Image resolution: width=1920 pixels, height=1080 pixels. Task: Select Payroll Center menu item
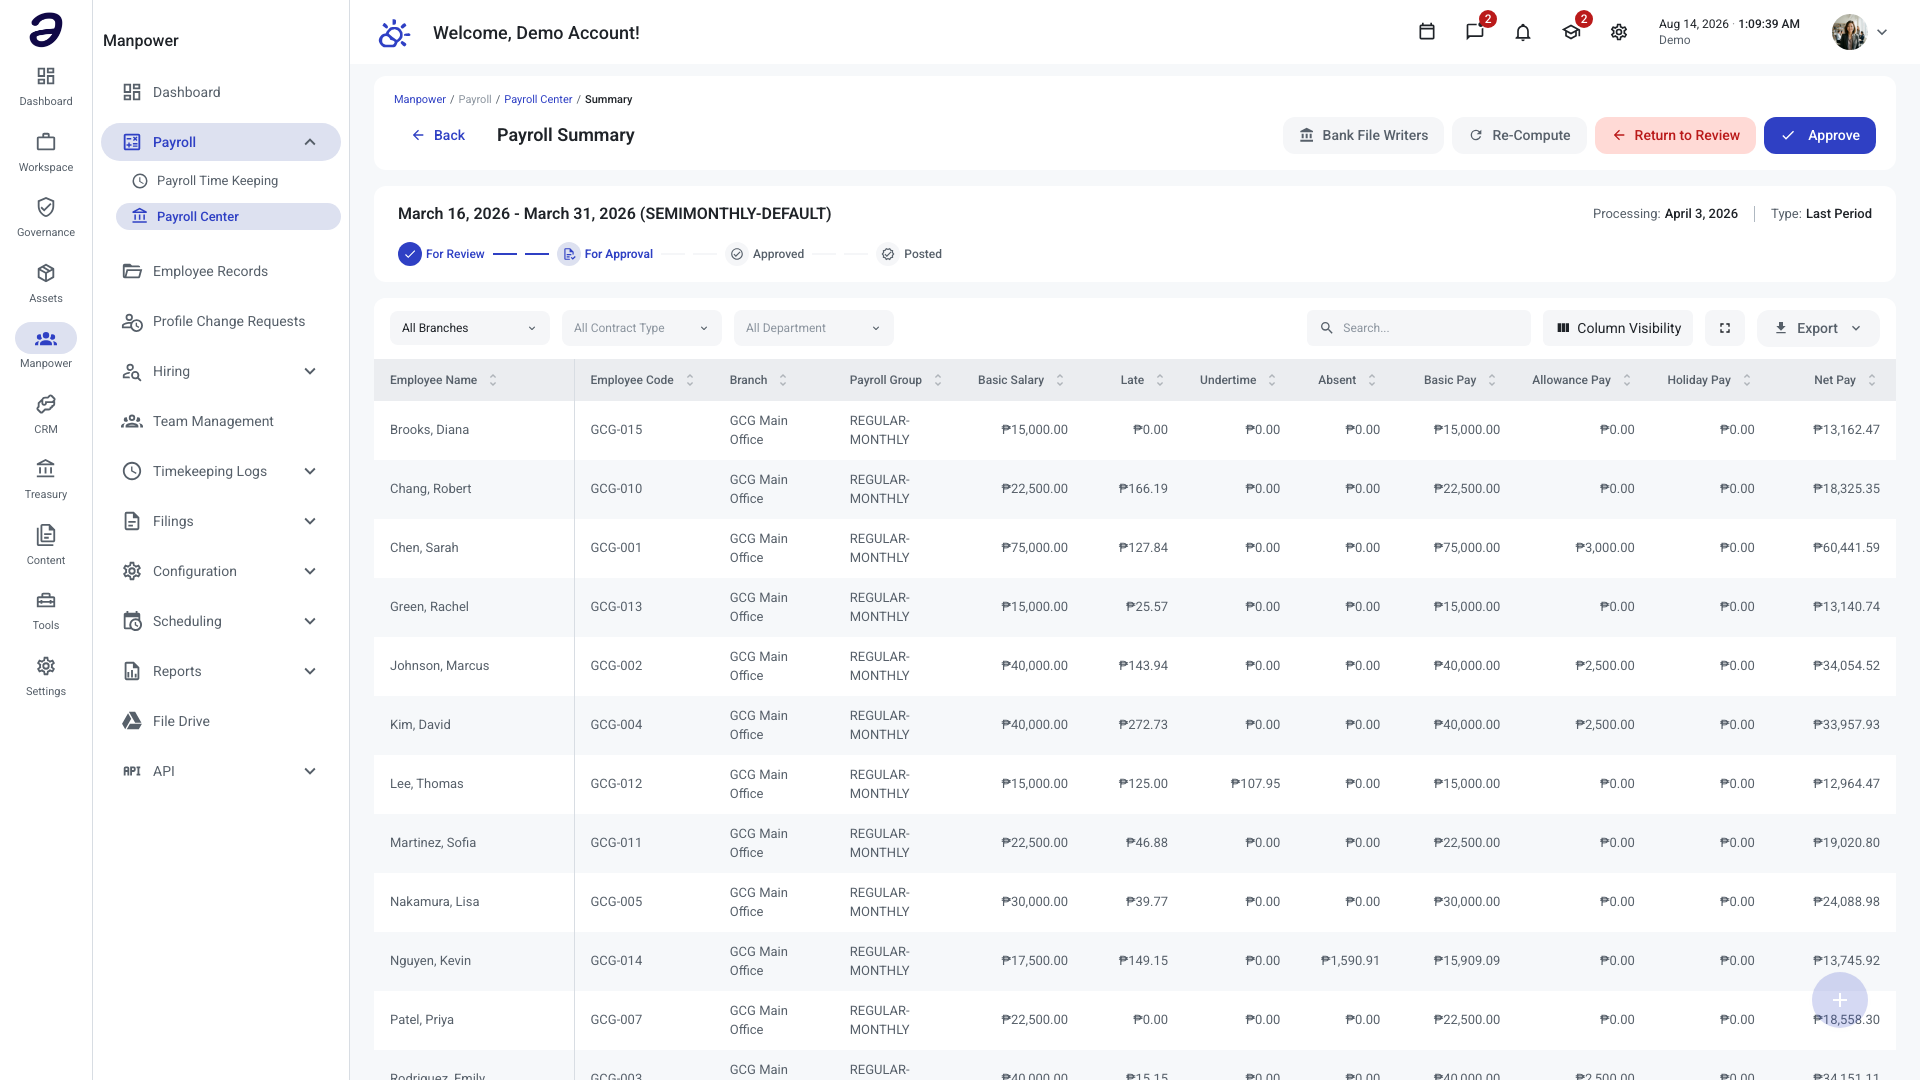tap(228, 216)
